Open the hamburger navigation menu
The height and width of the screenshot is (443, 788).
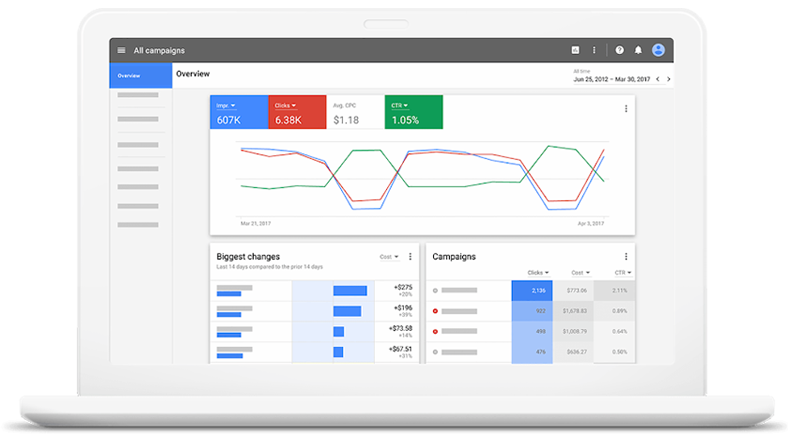[x=121, y=50]
